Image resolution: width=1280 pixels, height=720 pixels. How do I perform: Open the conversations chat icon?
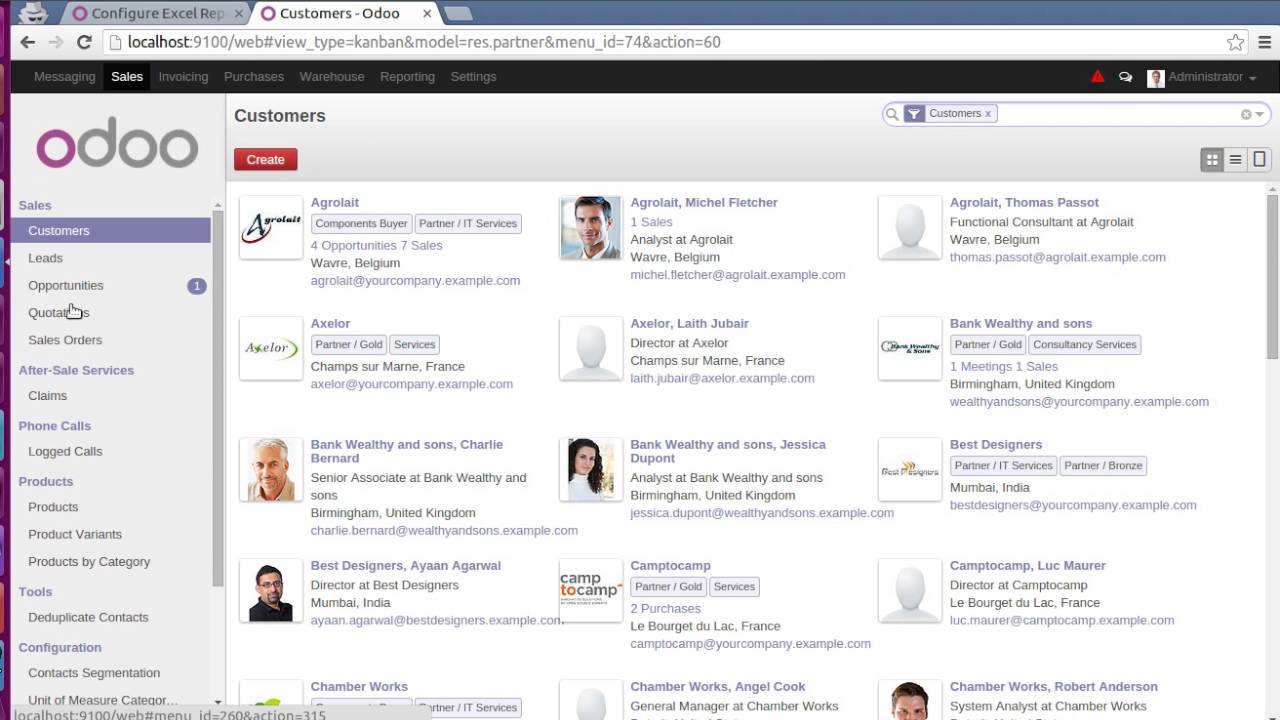tap(1125, 77)
